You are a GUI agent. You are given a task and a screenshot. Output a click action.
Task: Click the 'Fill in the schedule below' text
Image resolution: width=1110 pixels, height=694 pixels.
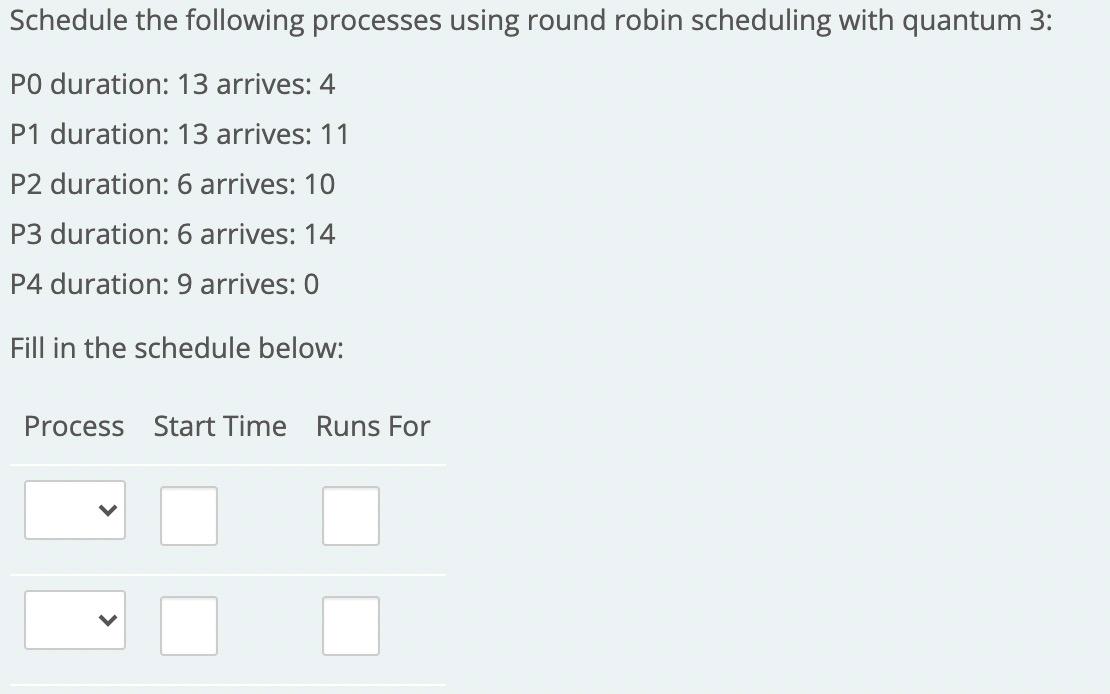click(177, 348)
